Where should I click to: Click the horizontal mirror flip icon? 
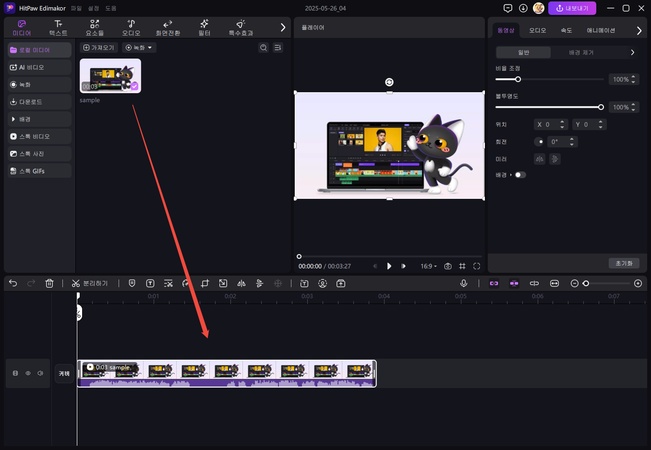(x=540, y=158)
